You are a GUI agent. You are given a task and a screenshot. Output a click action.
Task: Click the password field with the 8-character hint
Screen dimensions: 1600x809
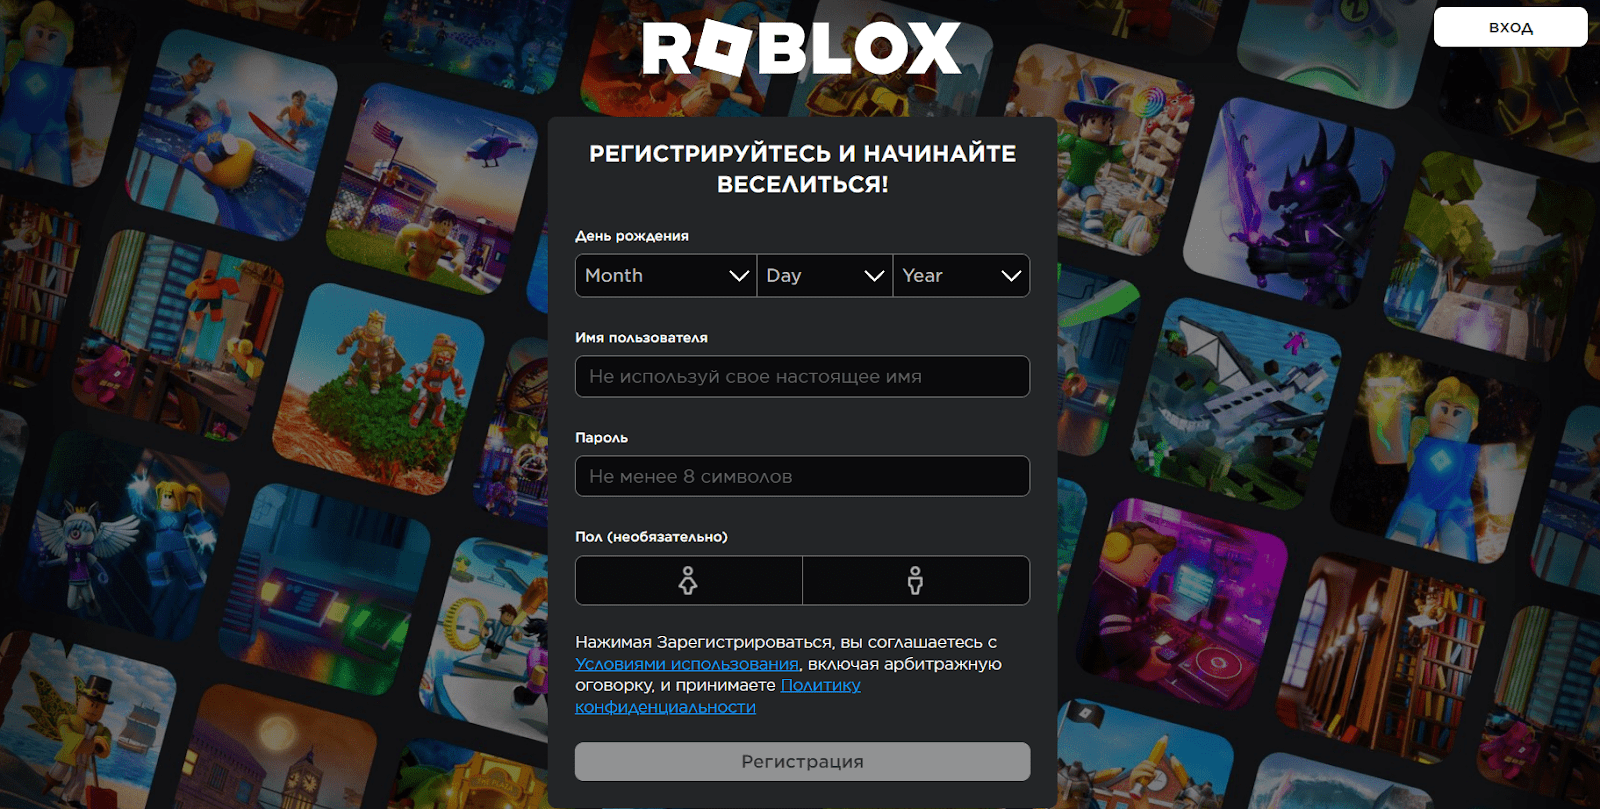tap(802, 476)
